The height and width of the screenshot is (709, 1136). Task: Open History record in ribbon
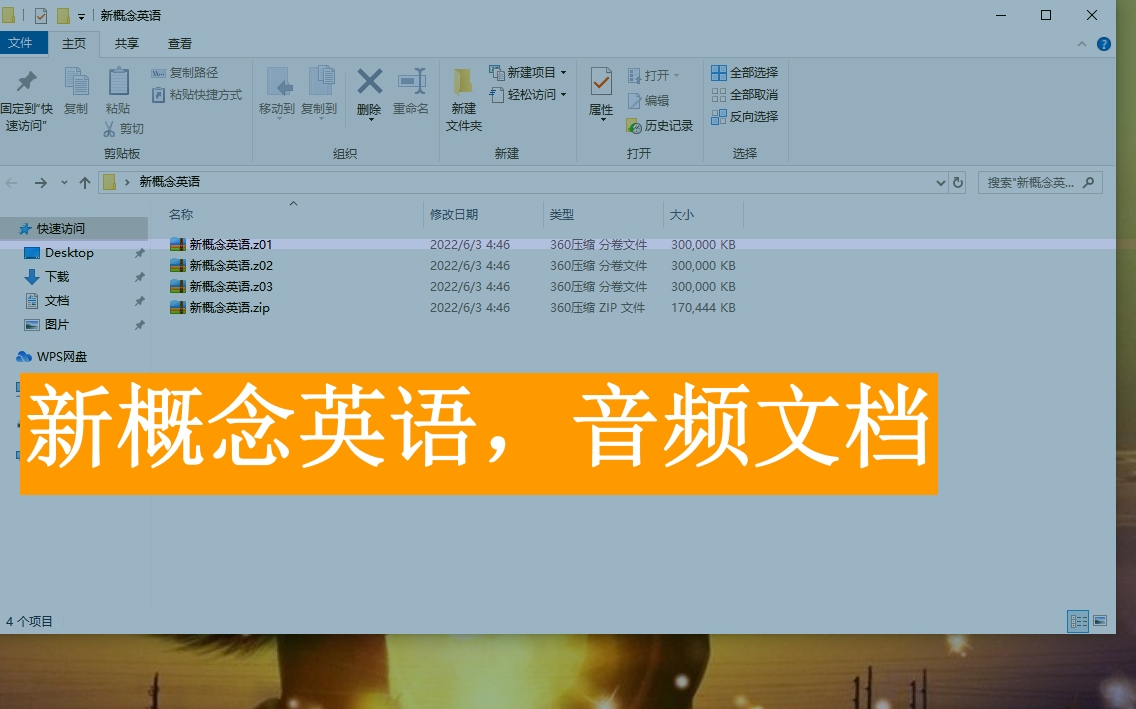click(660, 126)
